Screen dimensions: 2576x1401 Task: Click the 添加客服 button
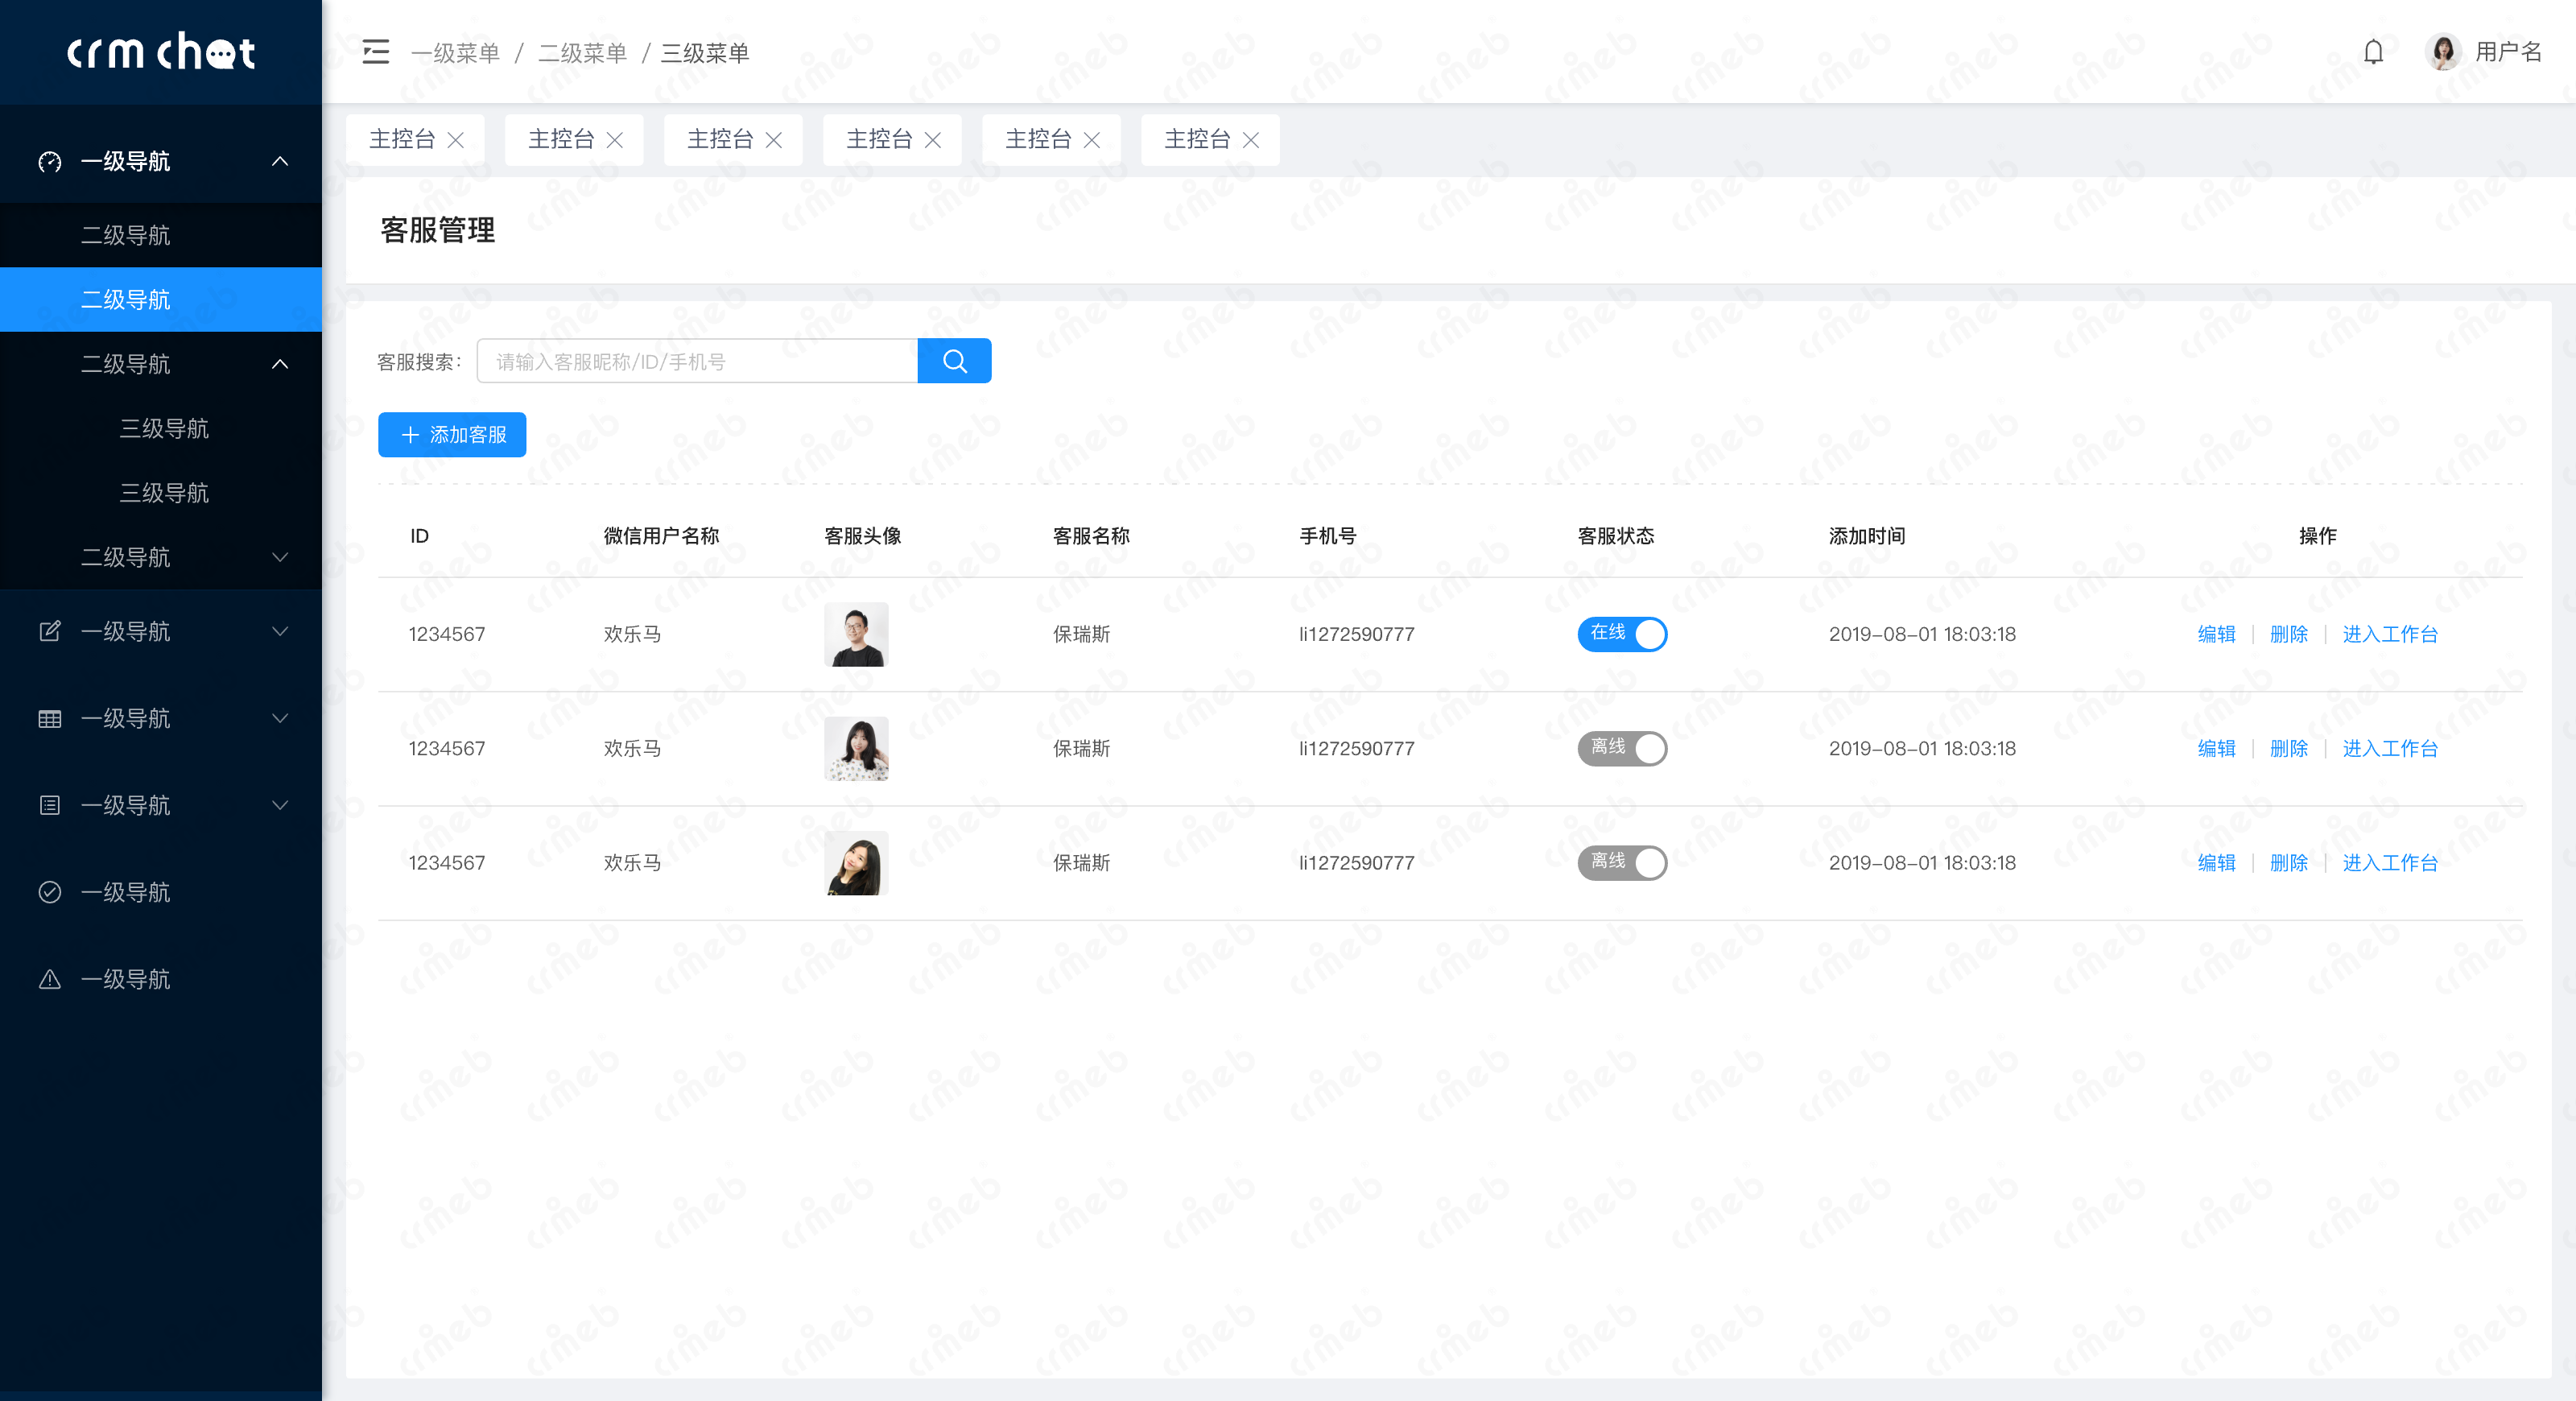point(452,435)
